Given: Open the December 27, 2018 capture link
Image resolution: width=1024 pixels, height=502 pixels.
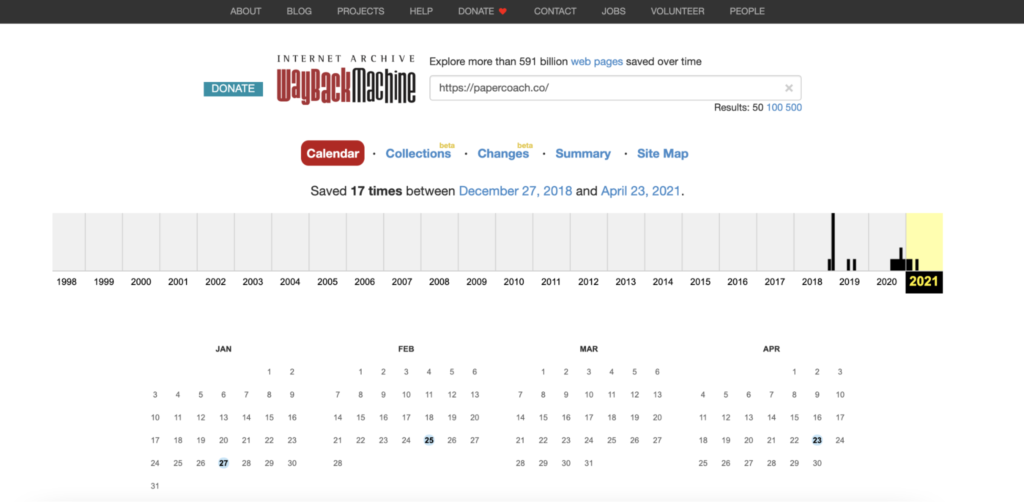Looking at the screenshot, I should pos(515,191).
